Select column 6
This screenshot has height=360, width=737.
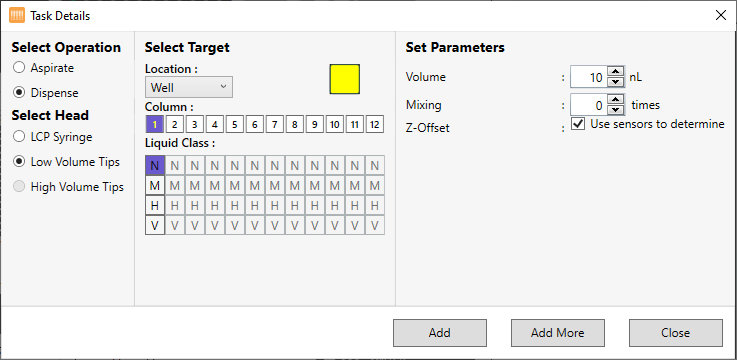(x=254, y=125)
